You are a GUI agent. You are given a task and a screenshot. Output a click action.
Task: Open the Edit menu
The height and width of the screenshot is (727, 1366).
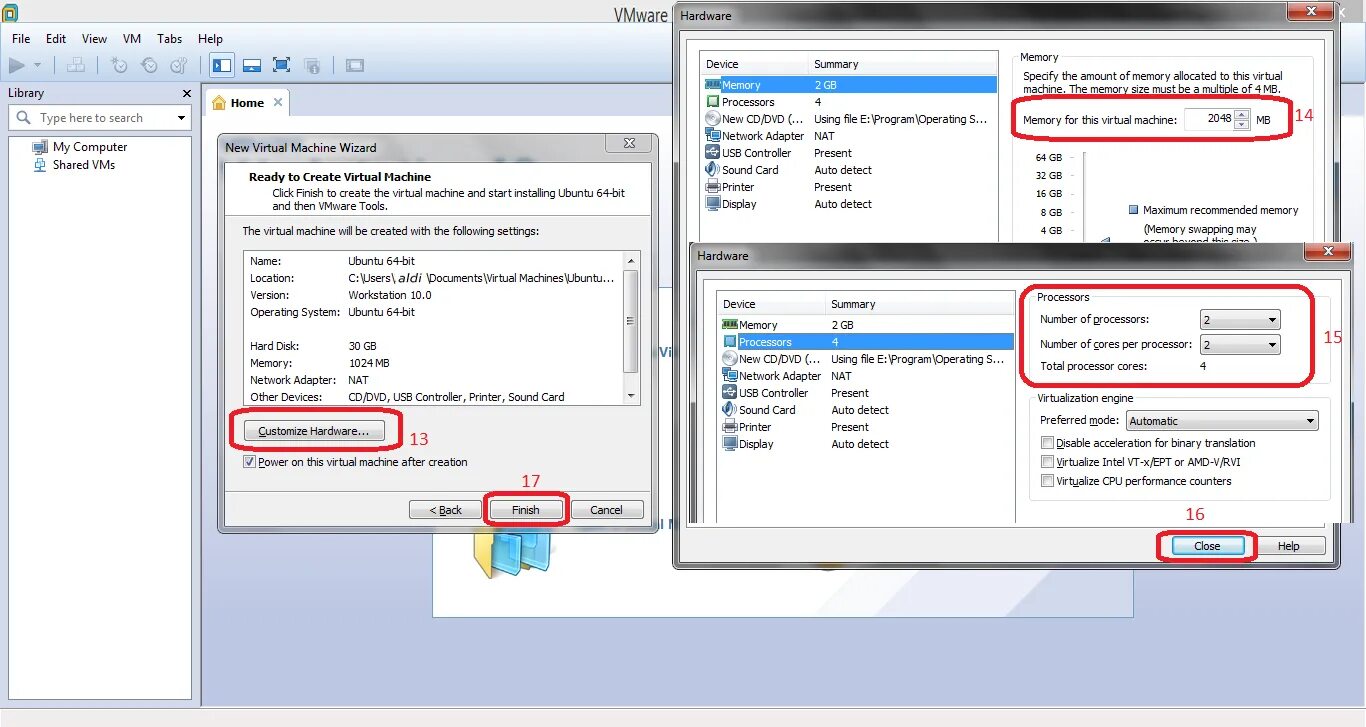[x=56, y=39]
